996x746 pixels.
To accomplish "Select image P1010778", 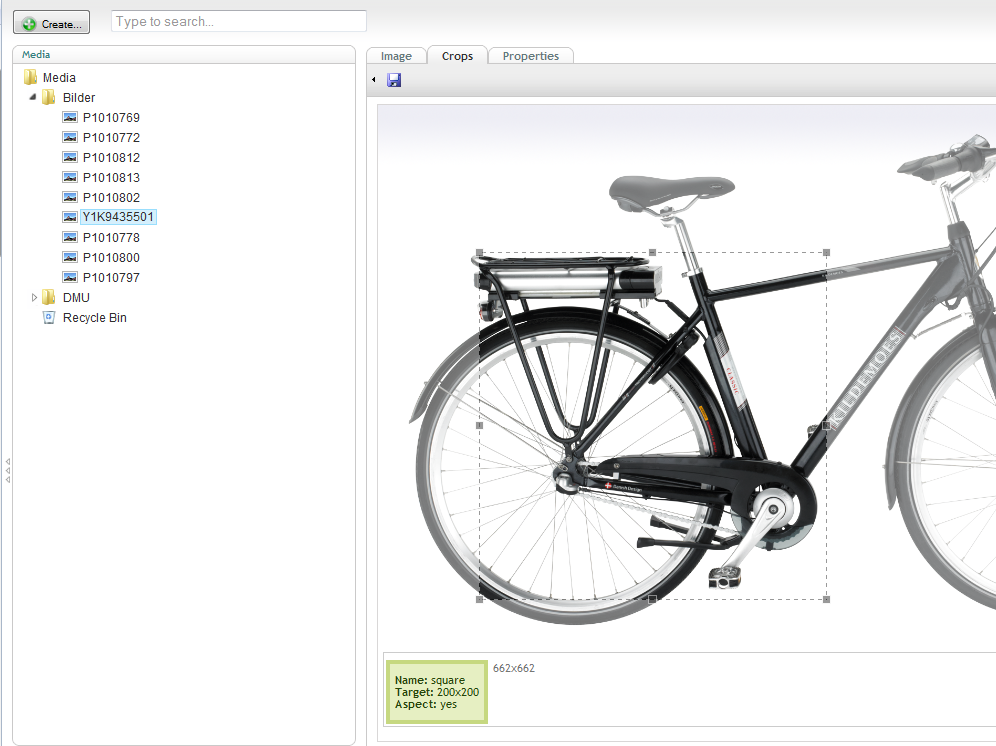I will pos(111,238).
